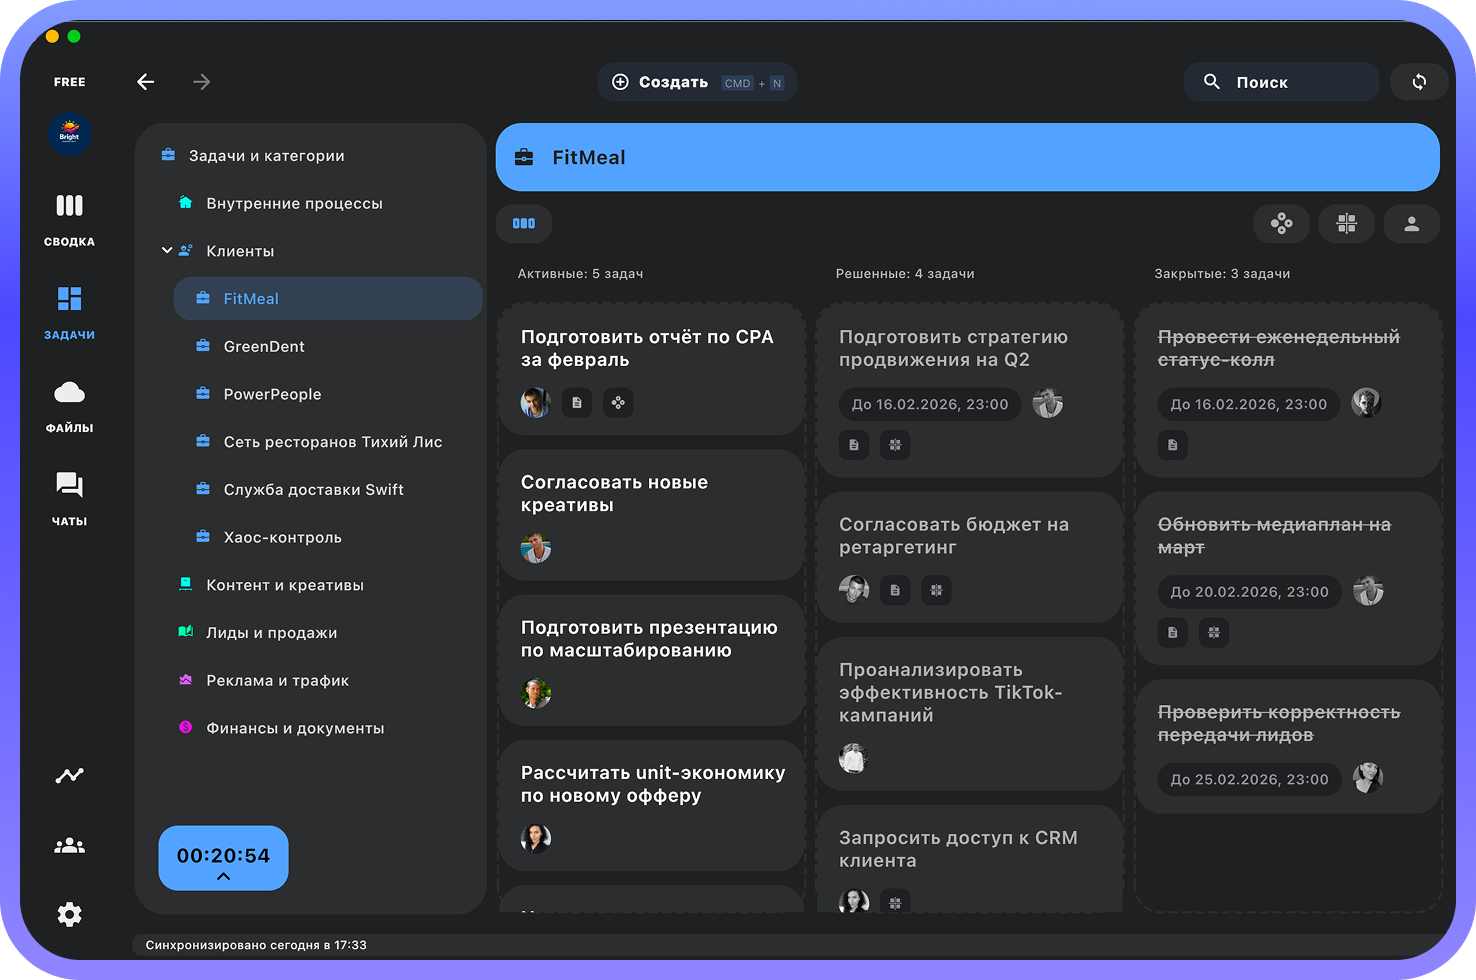Viewport: 1476px width, 980px height.
Task: Click the person filter icon in toolbar
Action: coord(1412,224)
